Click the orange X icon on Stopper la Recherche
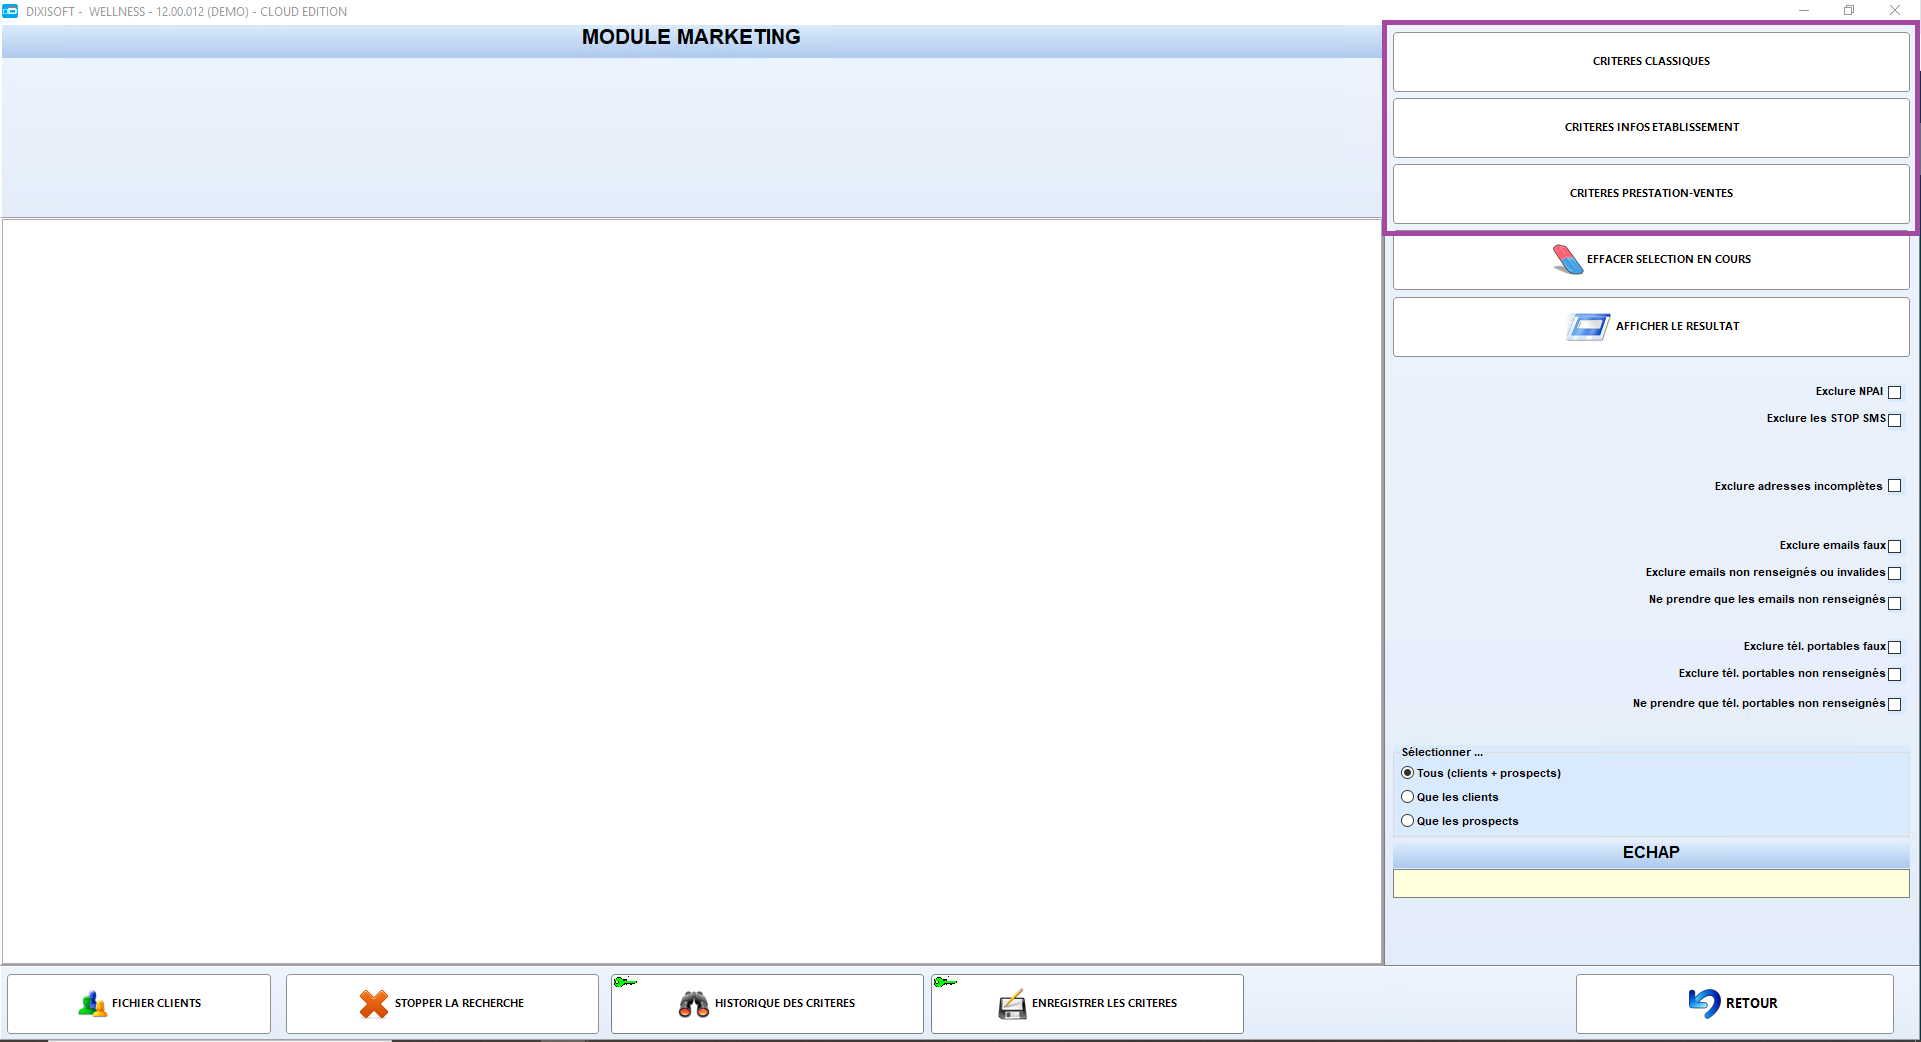Screen dimensions: 1921x1042 (374, 1004)
